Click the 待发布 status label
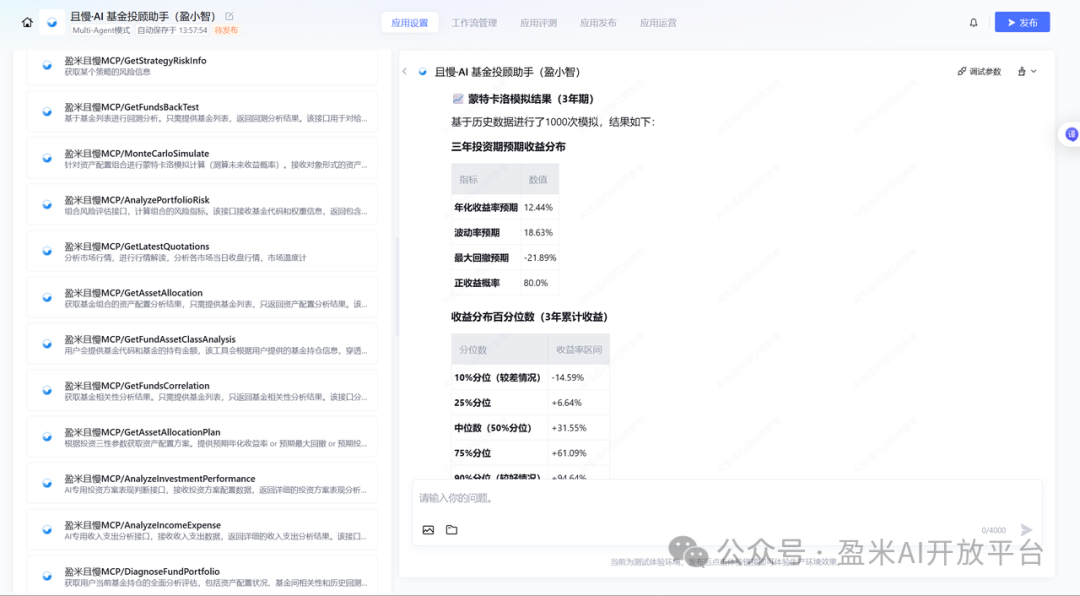1080x596 pixels. (x=225, y=30)
